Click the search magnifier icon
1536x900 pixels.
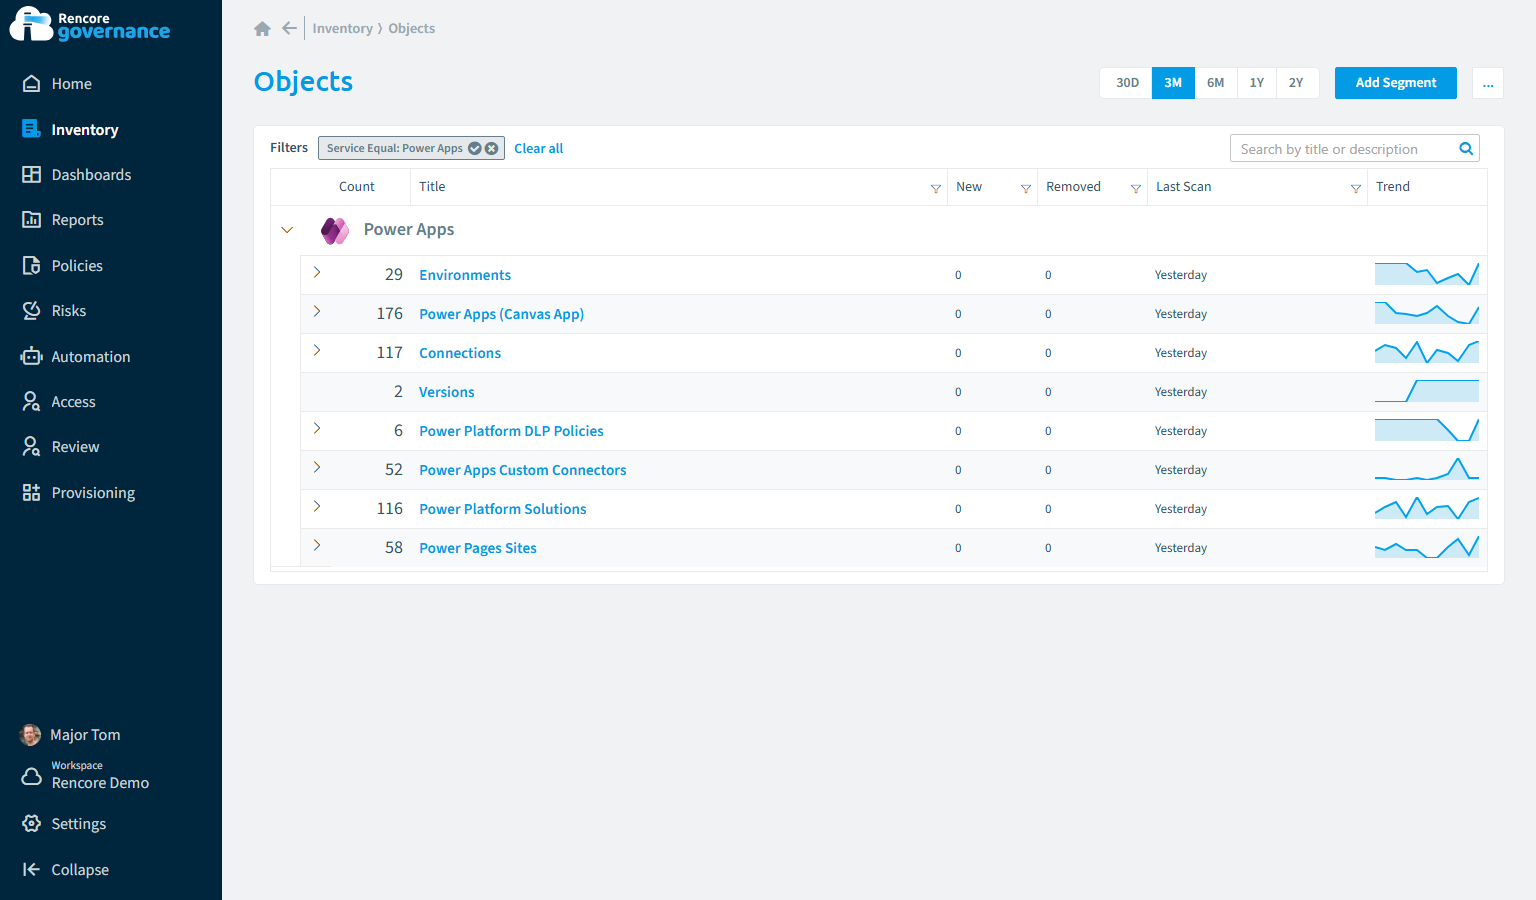tap(1466, 149)
